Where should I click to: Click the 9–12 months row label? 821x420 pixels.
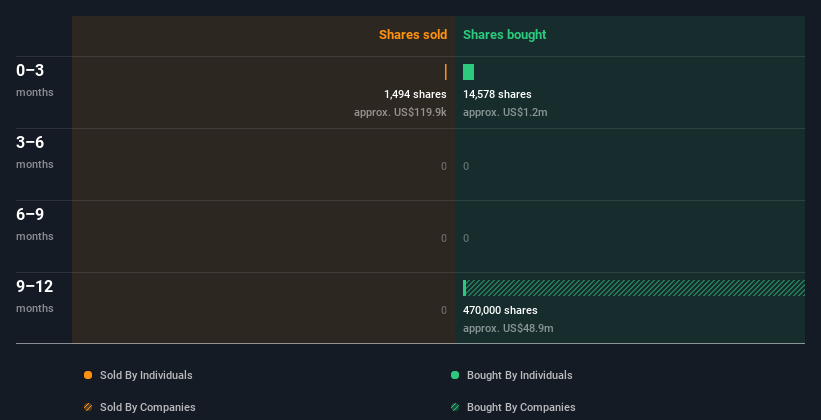coord(35,296)
